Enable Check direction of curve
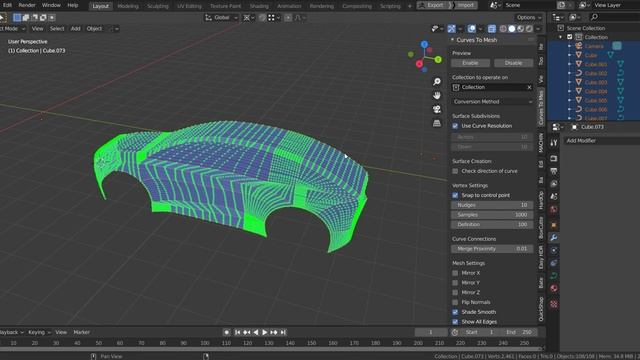This screenshot has height=360, width=640. point(455,171)
